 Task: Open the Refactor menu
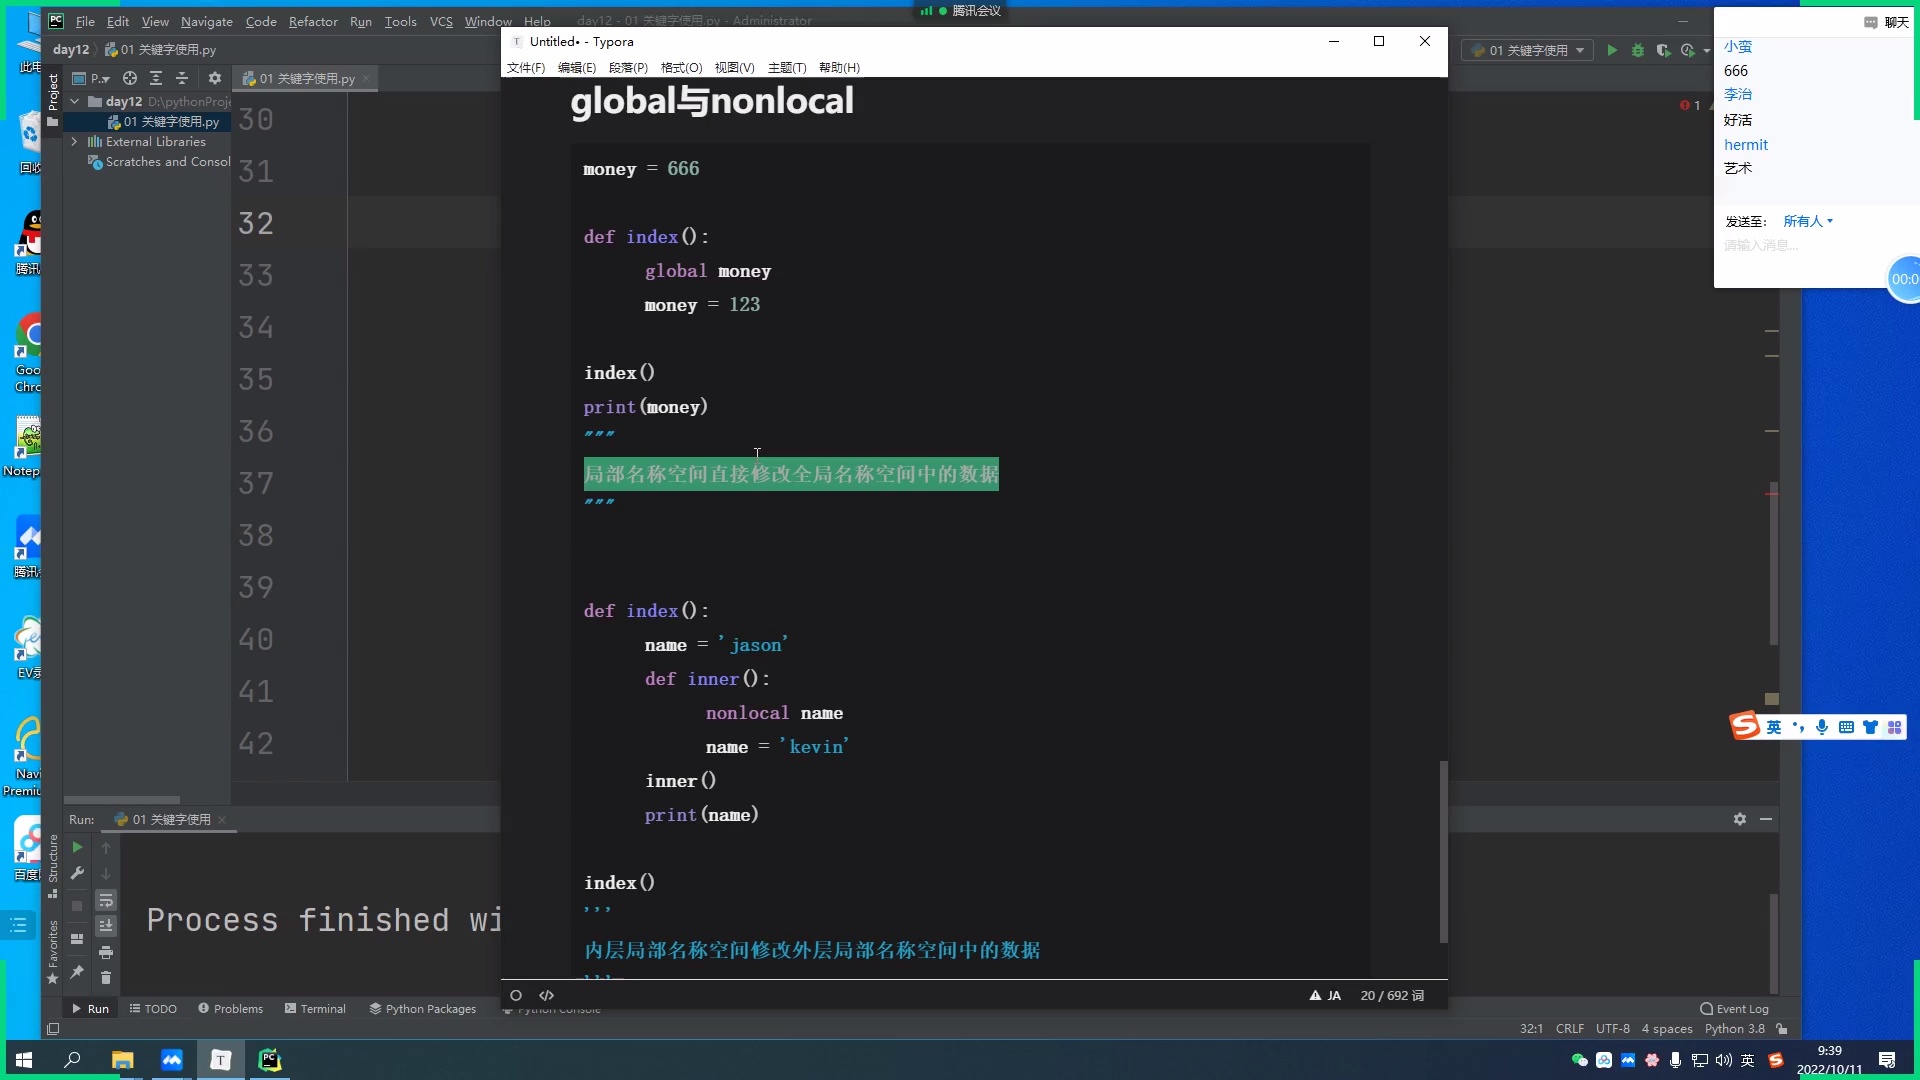[313, 21]
